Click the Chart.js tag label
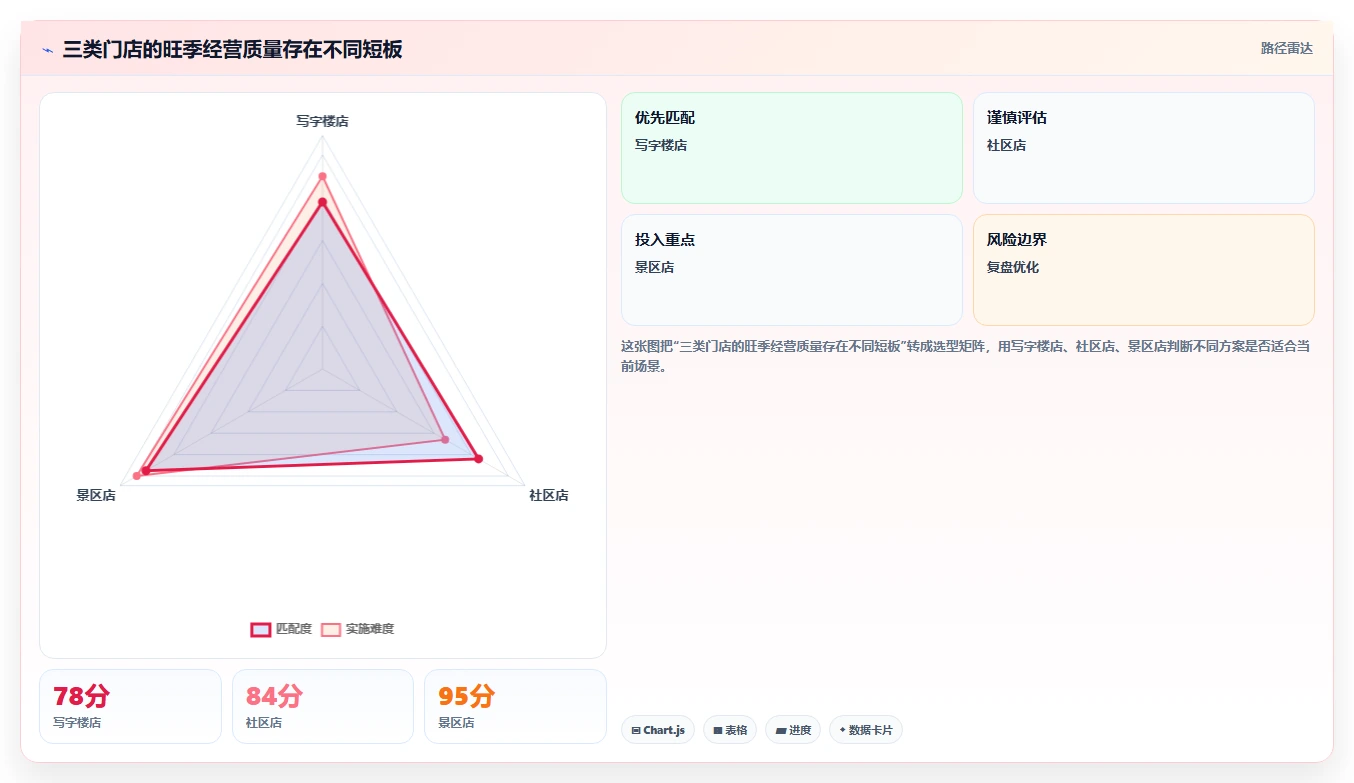 point(664,731)
